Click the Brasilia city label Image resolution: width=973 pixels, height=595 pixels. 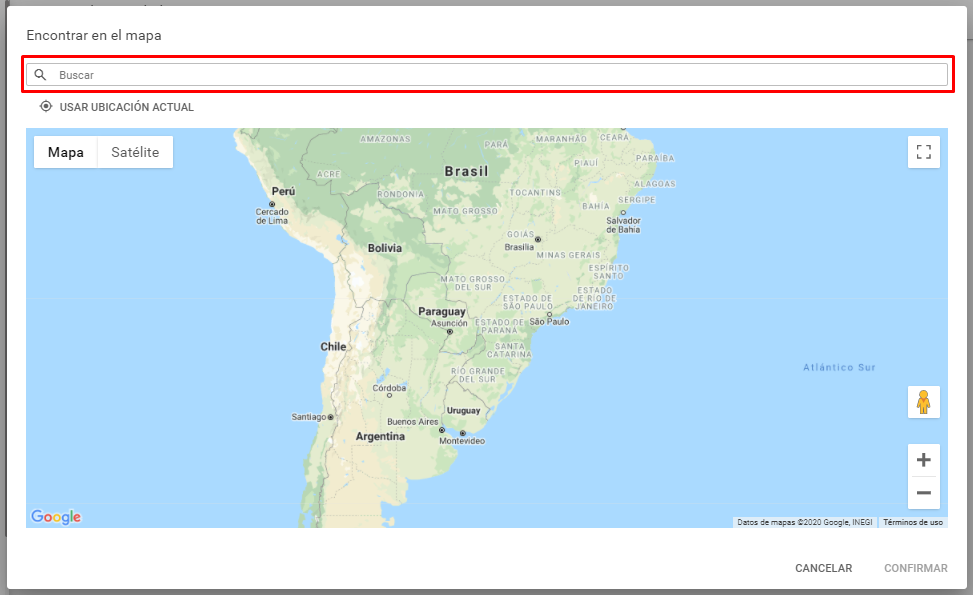(x=519, y=247)
